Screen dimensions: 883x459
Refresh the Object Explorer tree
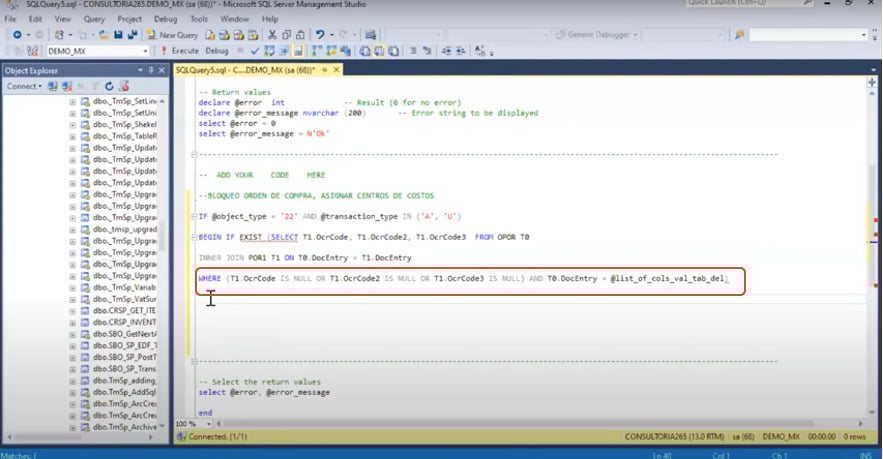(x=107, y=86)
